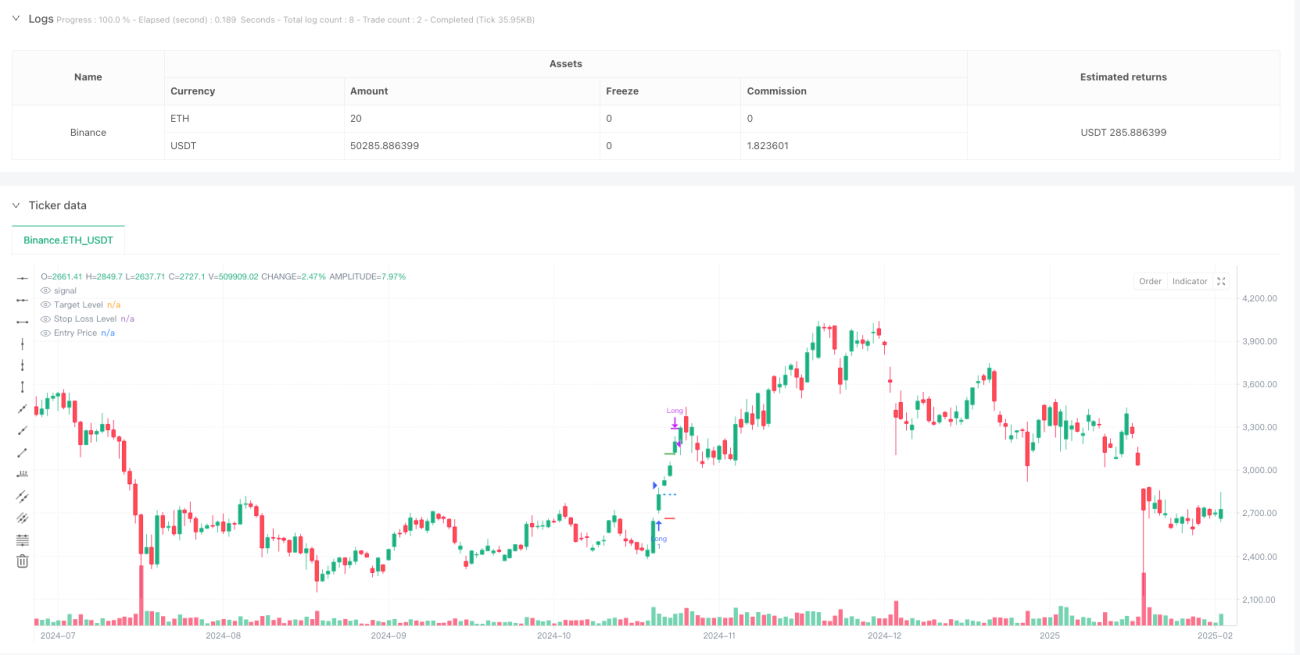Collapse the Ticker data section

(16, 205)
